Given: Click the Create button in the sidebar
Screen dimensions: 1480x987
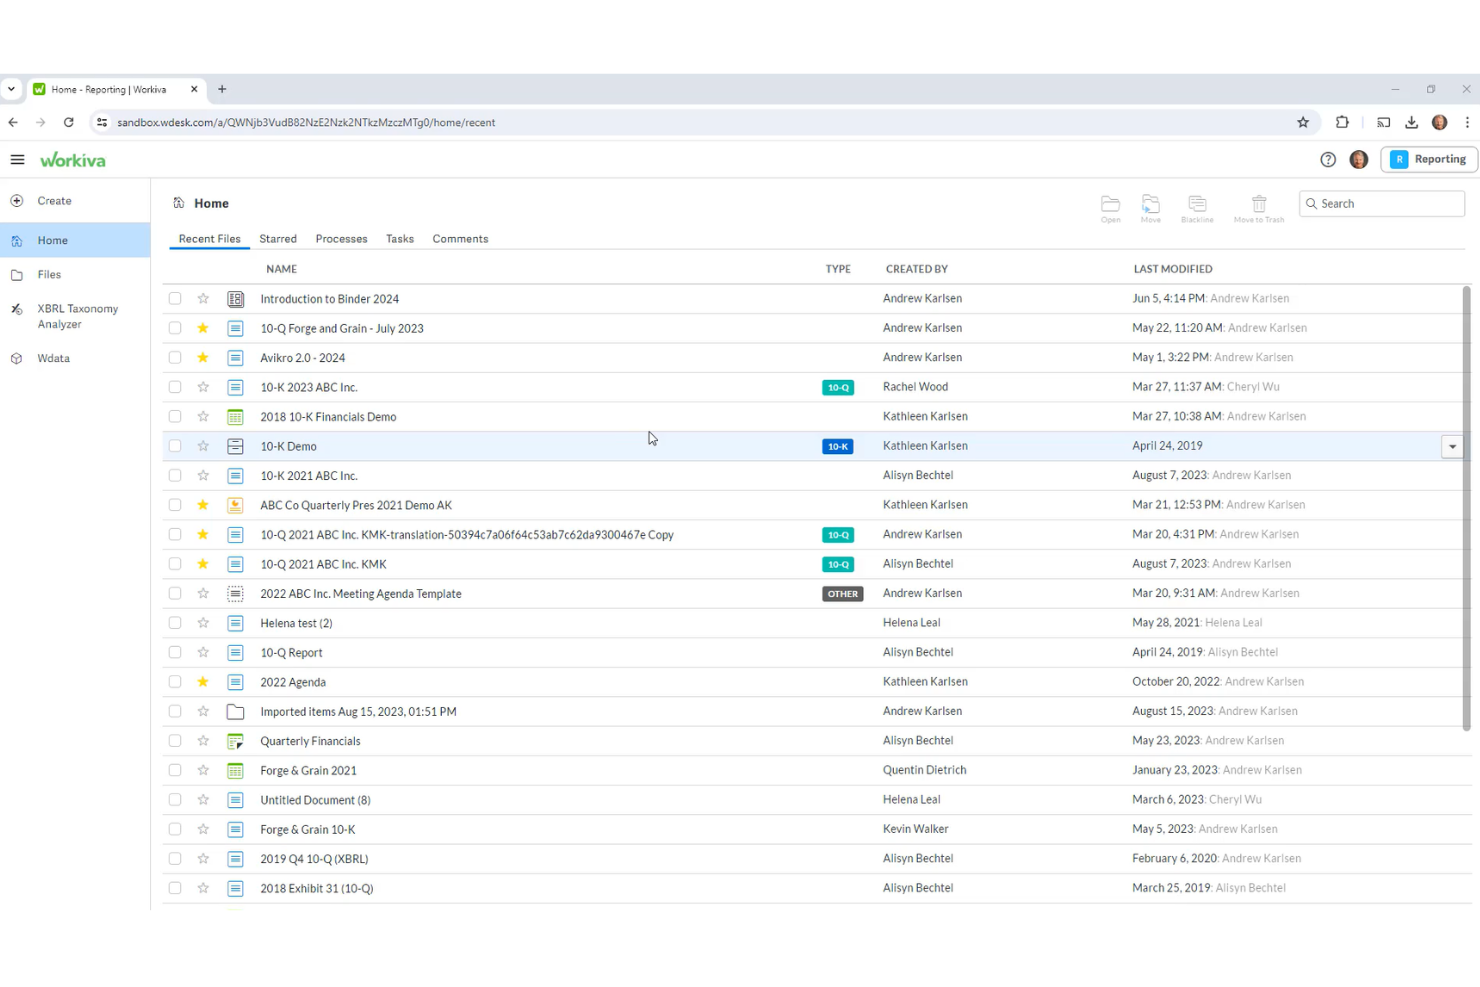Looking at the screenshot, I should 55,200.
